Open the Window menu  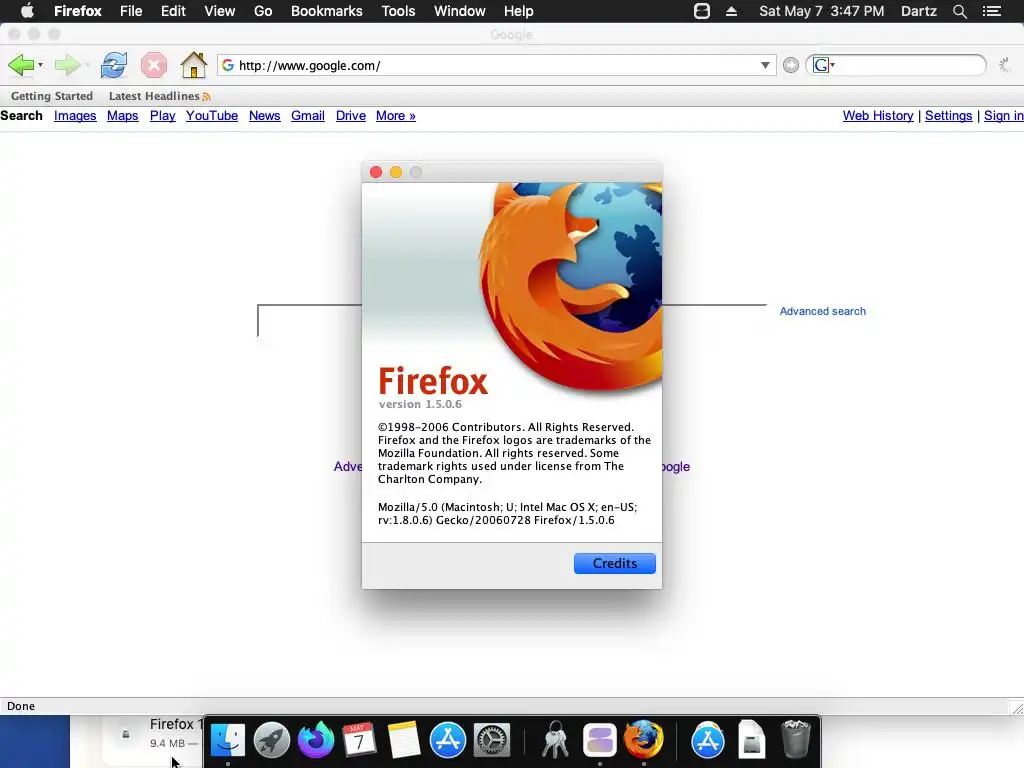(x=460, y=11)
